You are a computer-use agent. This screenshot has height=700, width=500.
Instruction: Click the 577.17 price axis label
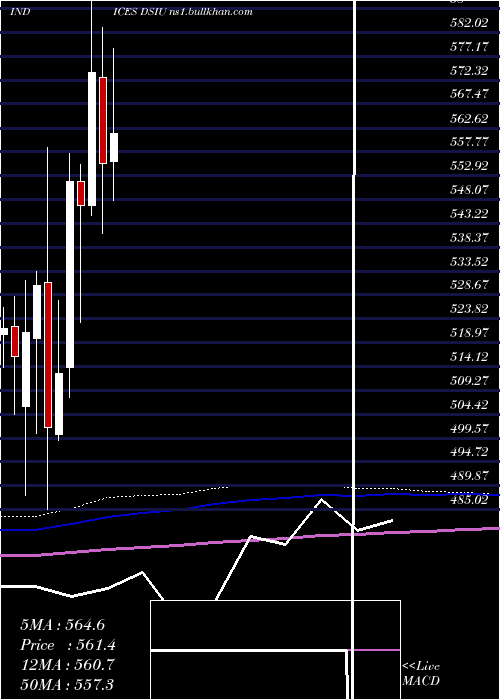click(468, 47)
